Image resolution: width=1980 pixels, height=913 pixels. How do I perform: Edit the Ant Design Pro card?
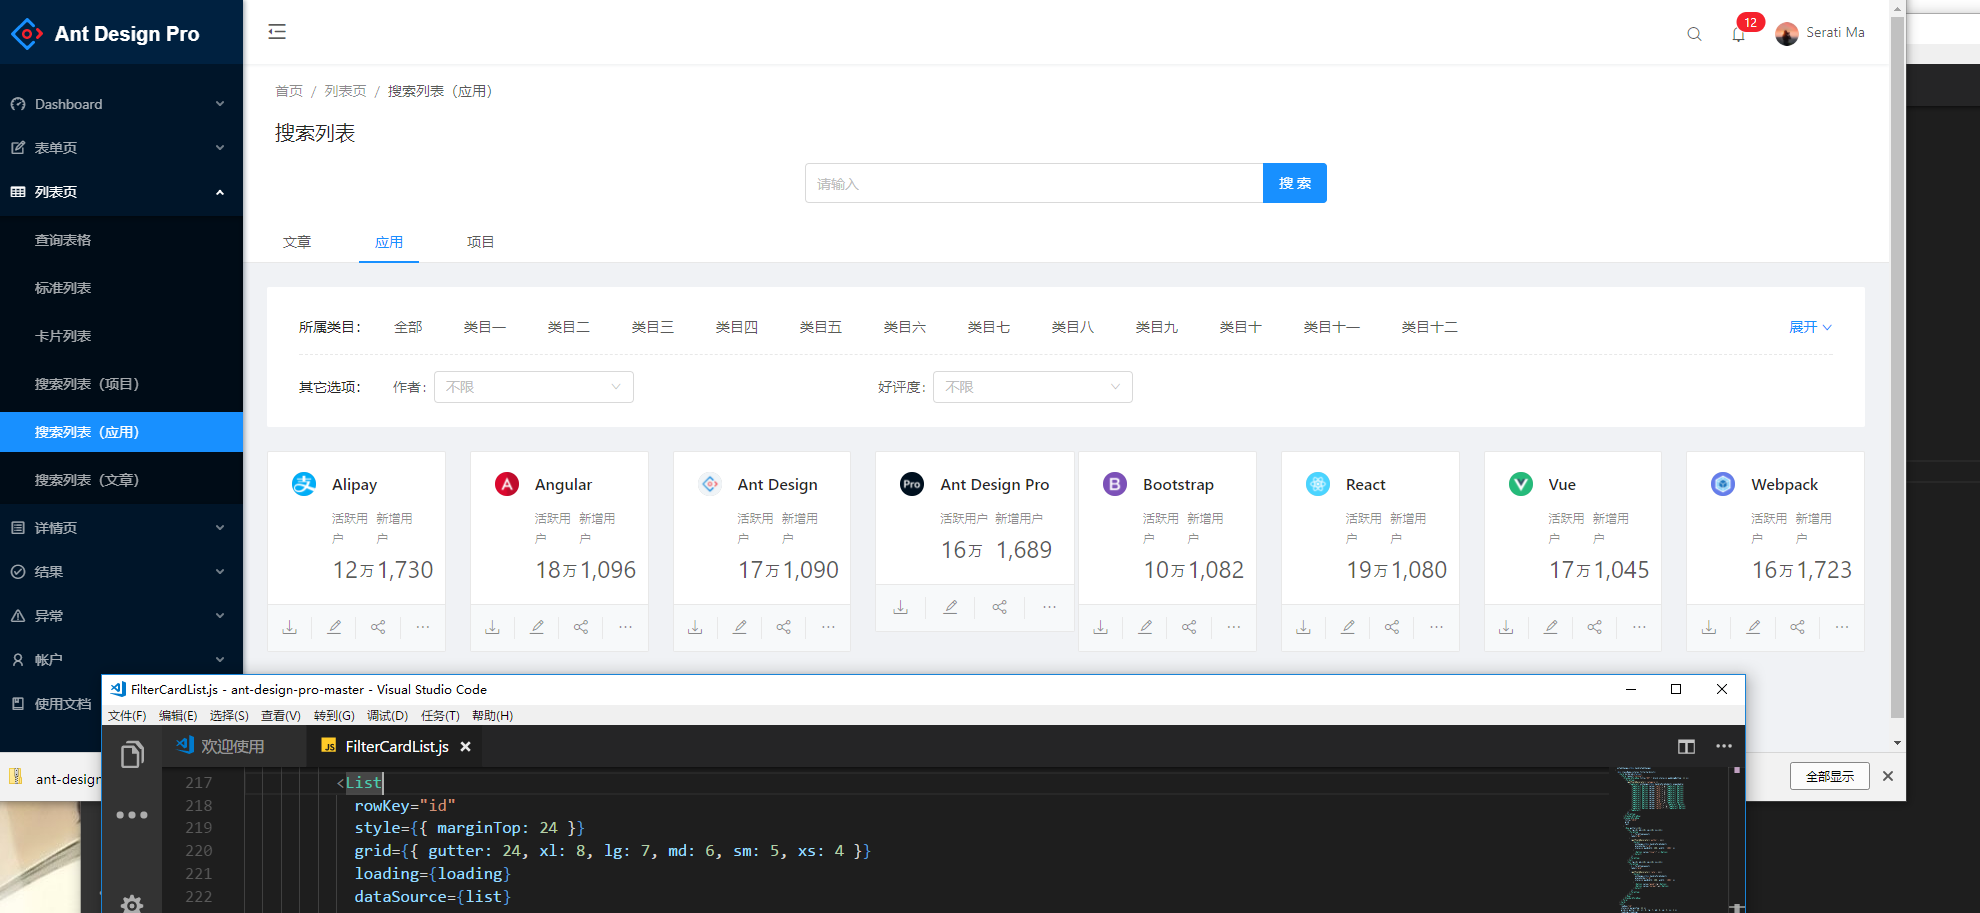[951, 607]
